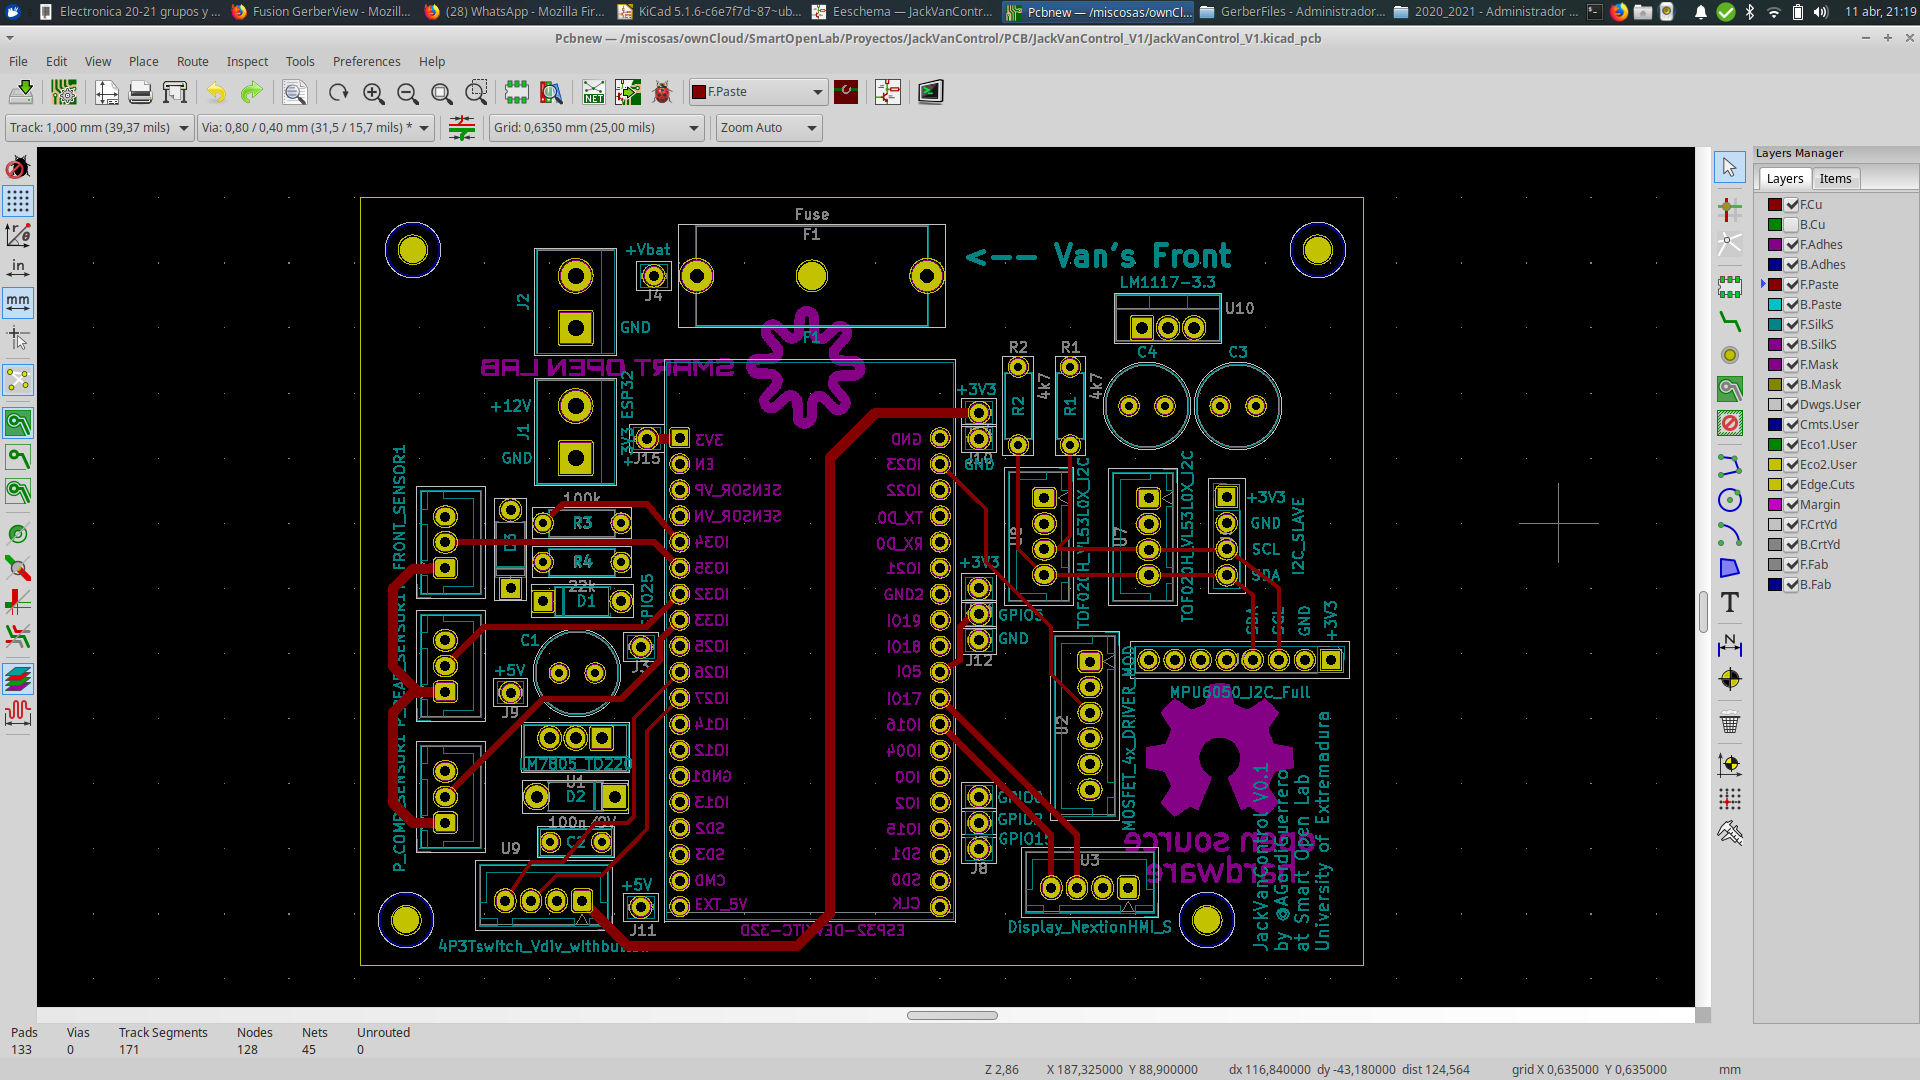Screen dimensions: 1920x1080
Task: Open the Preferences menu
Action: (366, 61)
